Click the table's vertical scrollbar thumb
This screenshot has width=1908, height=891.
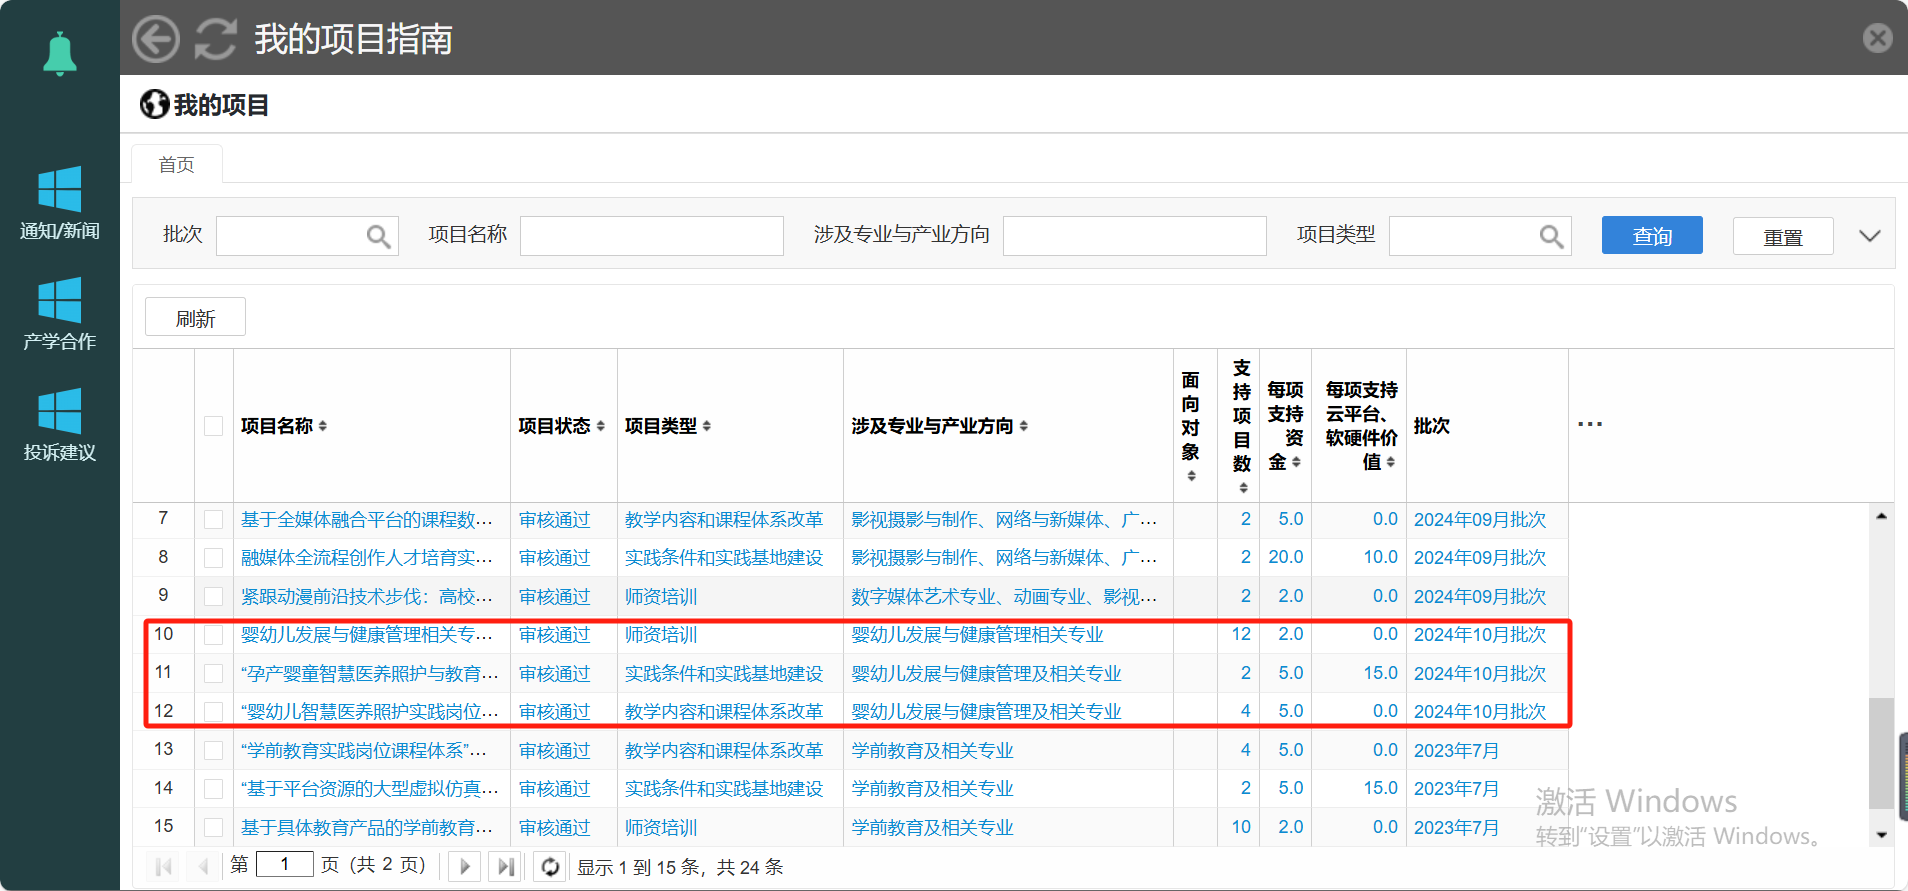pyautogui.click(x=1881, y=752)
